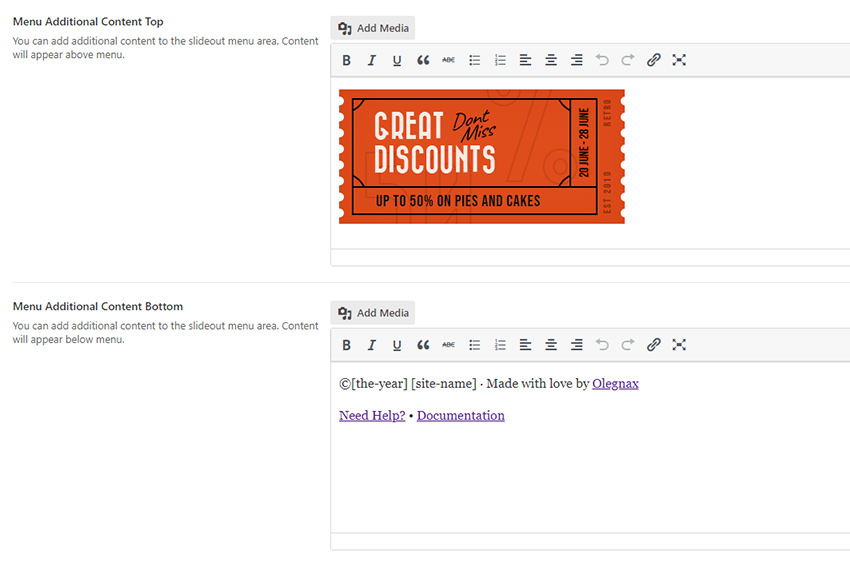850x567 pixels.
Task: Insert blockquote in the bottom content editor
Action: 423,345
